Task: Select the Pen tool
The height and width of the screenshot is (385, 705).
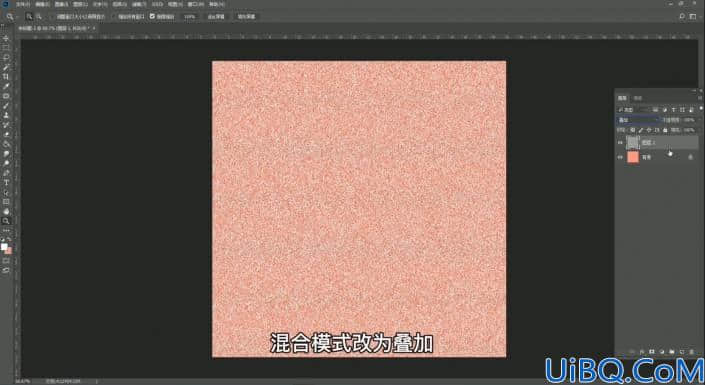Action: pos(6,173)
